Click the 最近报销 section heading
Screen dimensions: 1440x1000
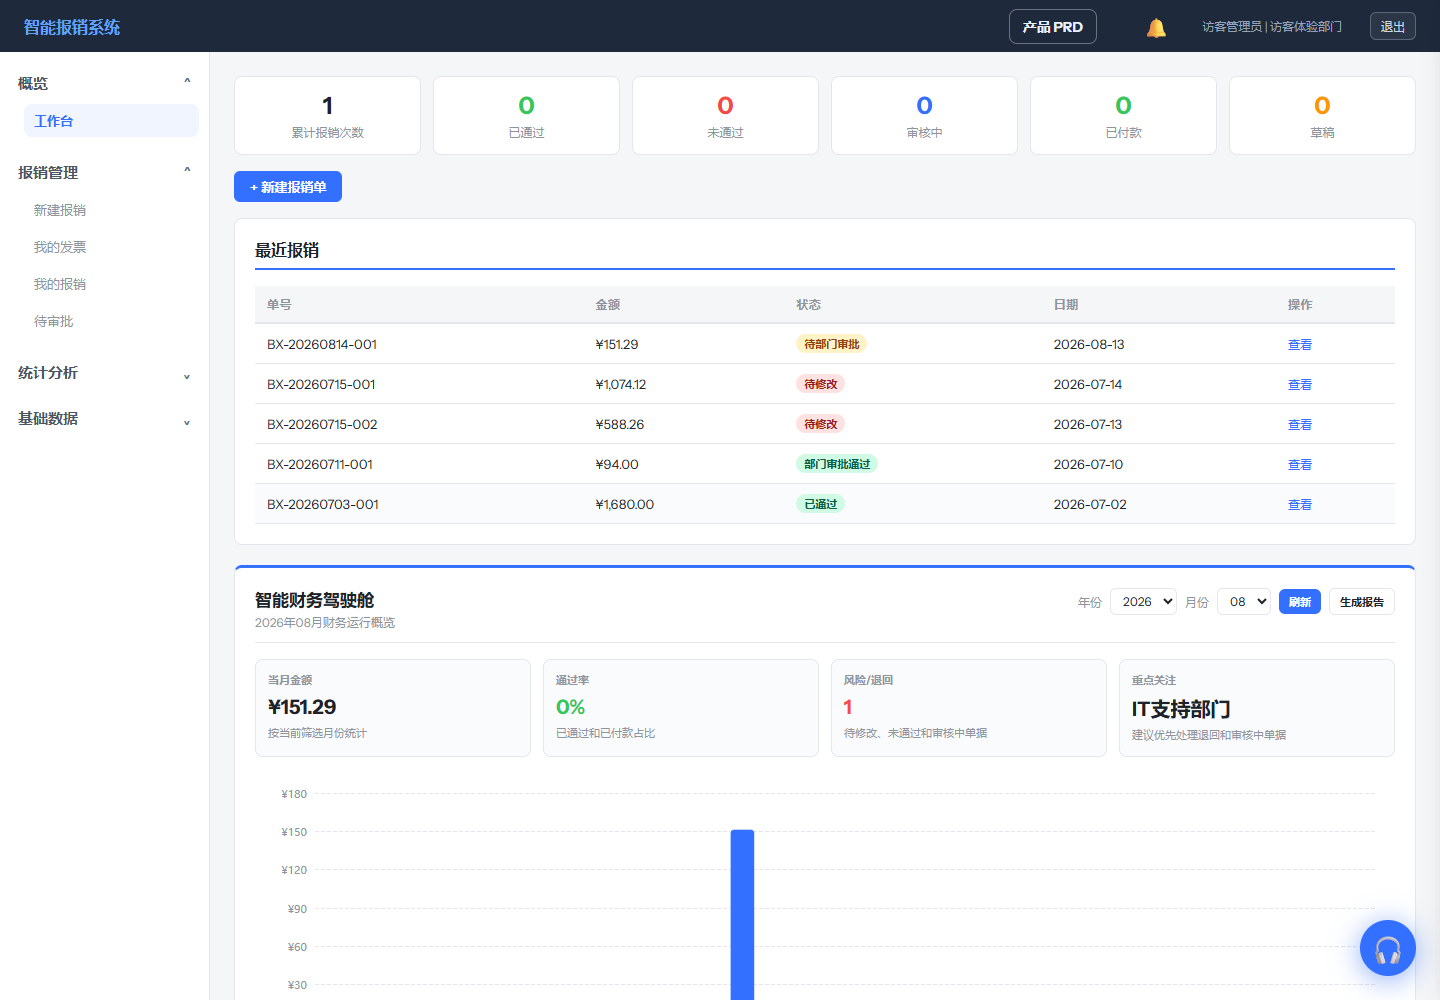click(287, 250)
